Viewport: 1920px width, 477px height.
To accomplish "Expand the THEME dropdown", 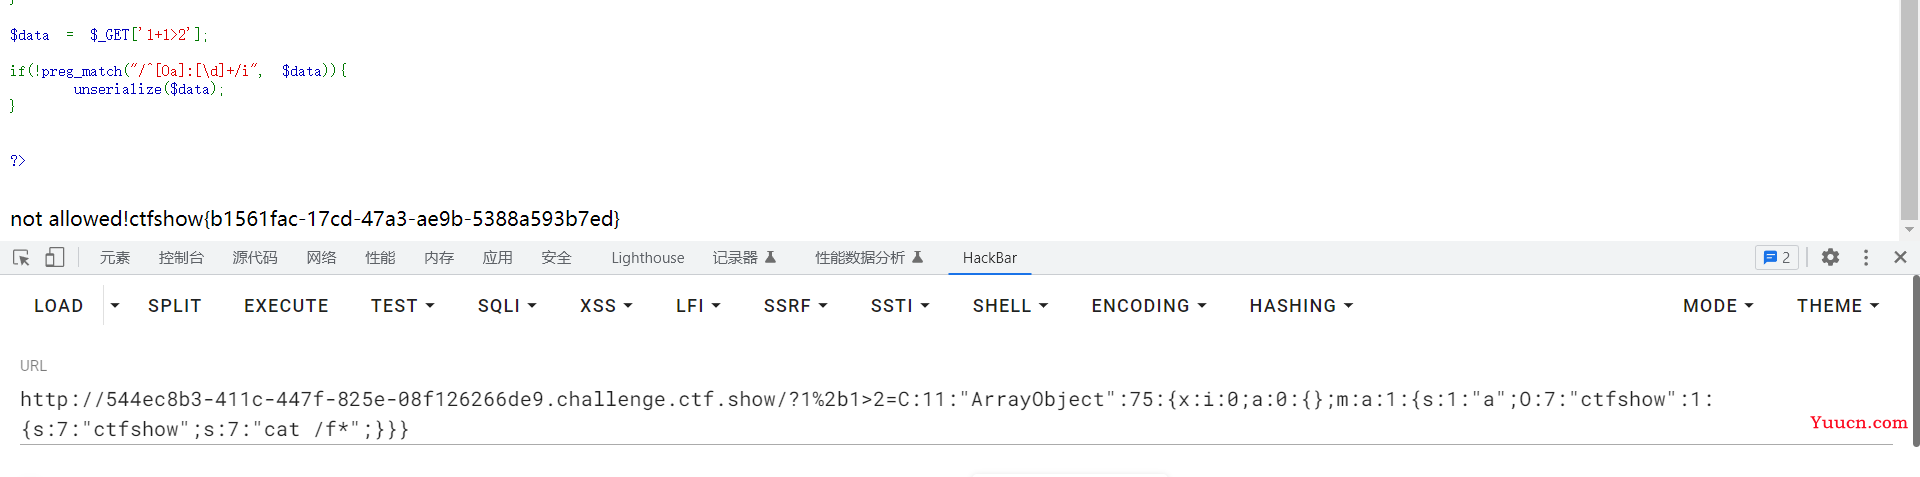I will point(1838,306).
